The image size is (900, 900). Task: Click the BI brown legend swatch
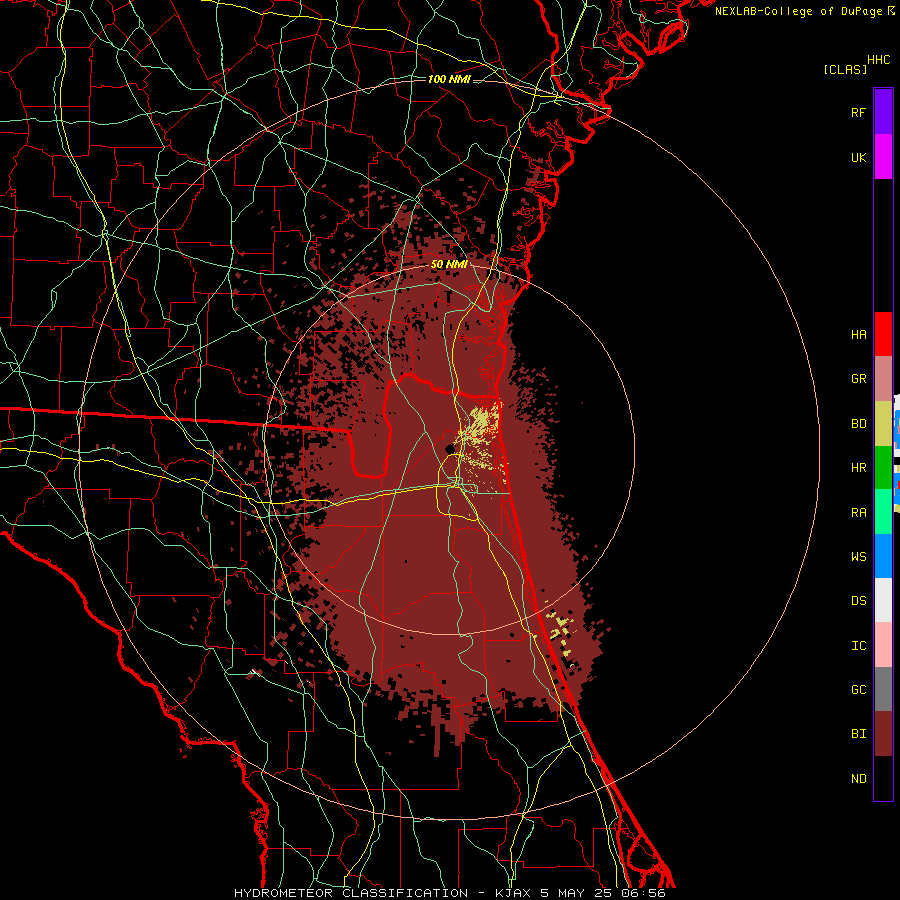[883, 734]
